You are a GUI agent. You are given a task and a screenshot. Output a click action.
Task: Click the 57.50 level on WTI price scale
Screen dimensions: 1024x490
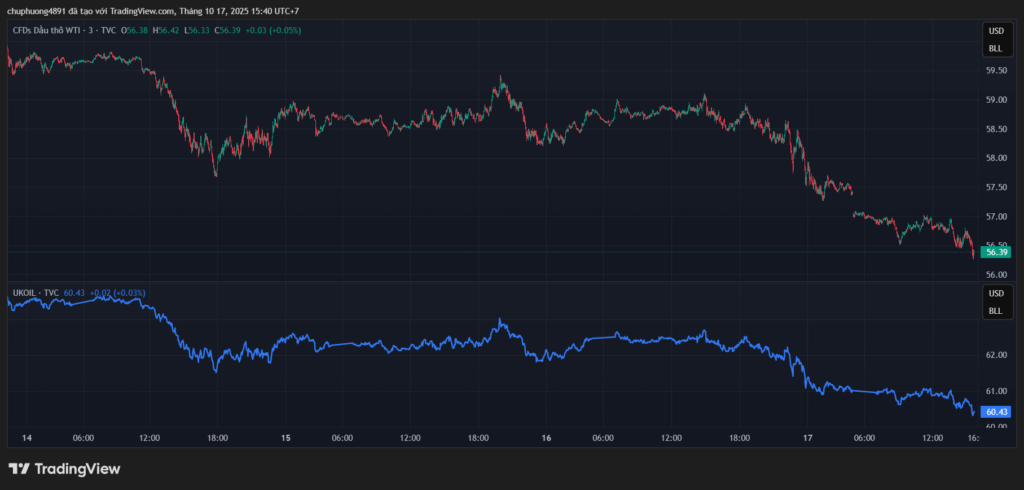click(x=996, y=187)
